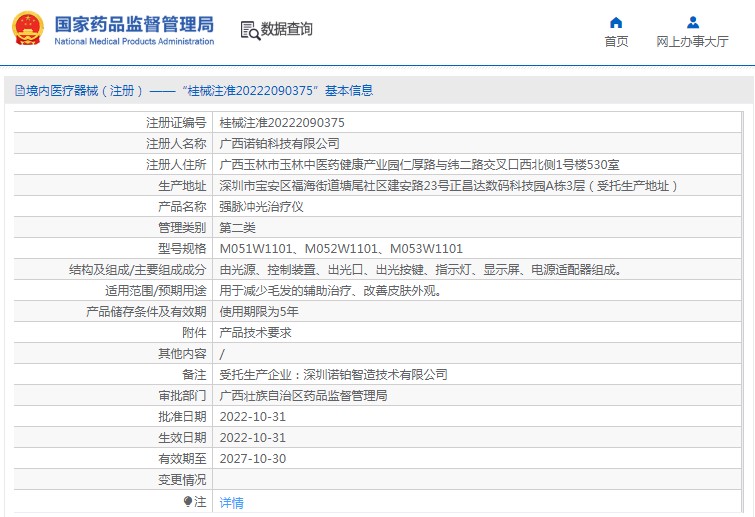Click National Medical Products Administration text
755x517 pixels.
134,41
